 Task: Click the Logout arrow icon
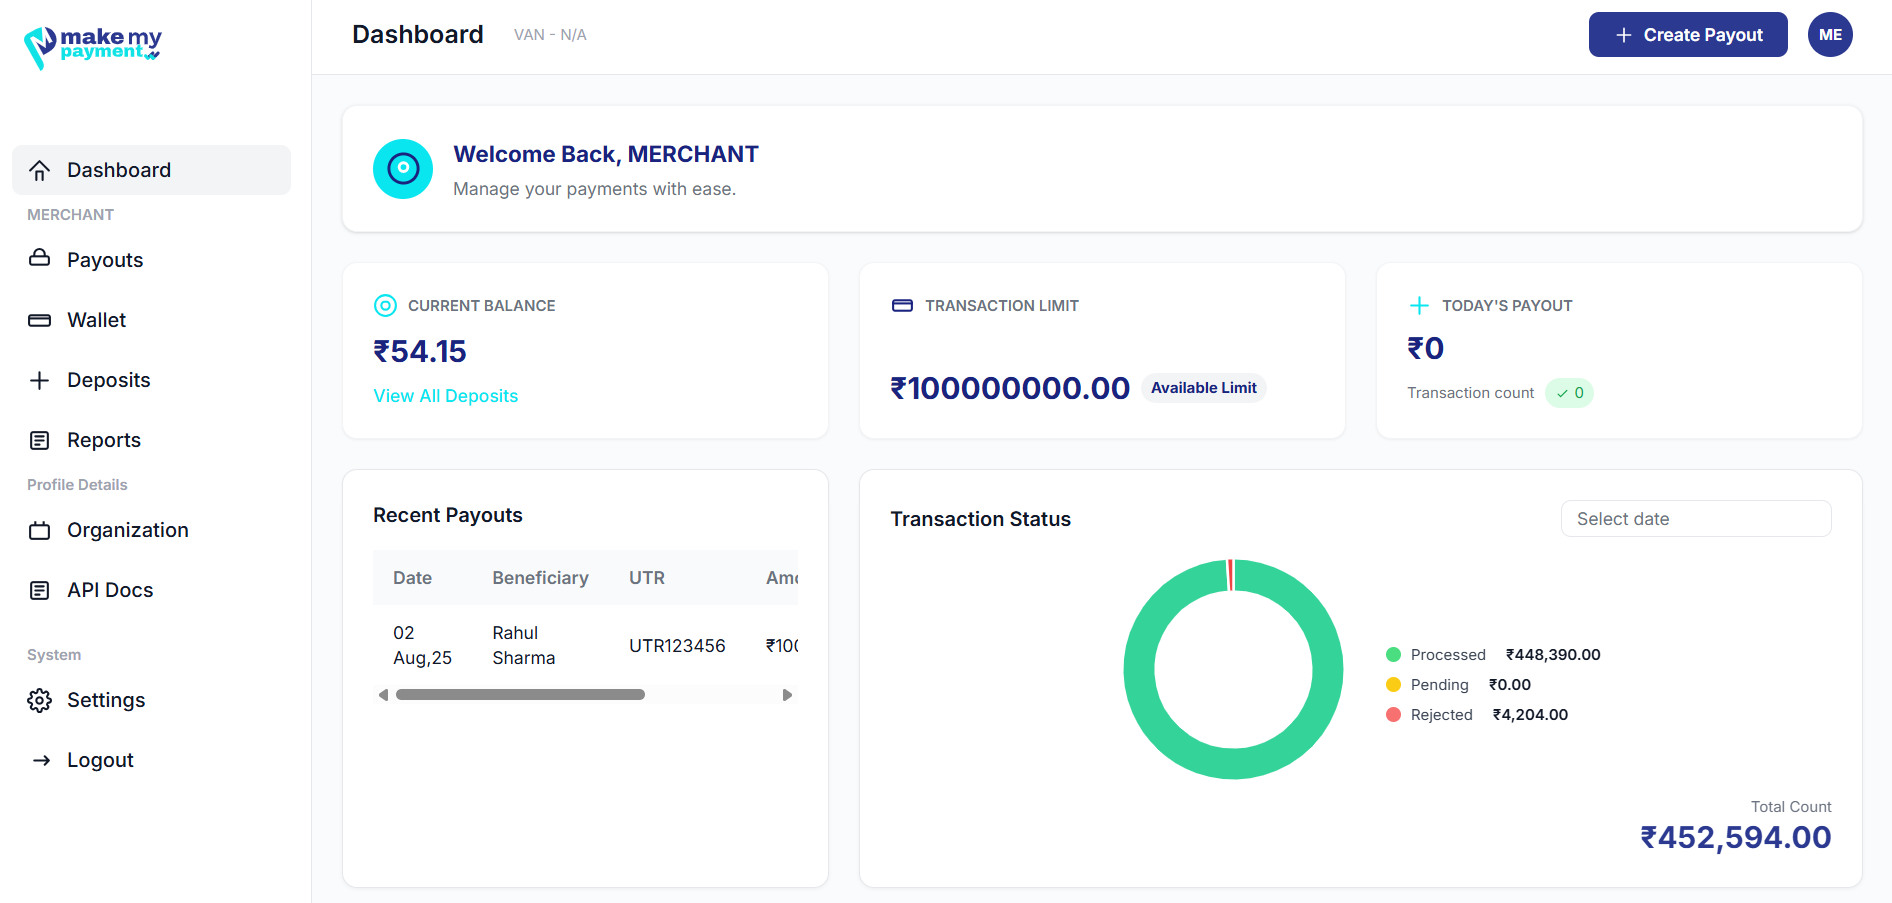click(41, 759)
